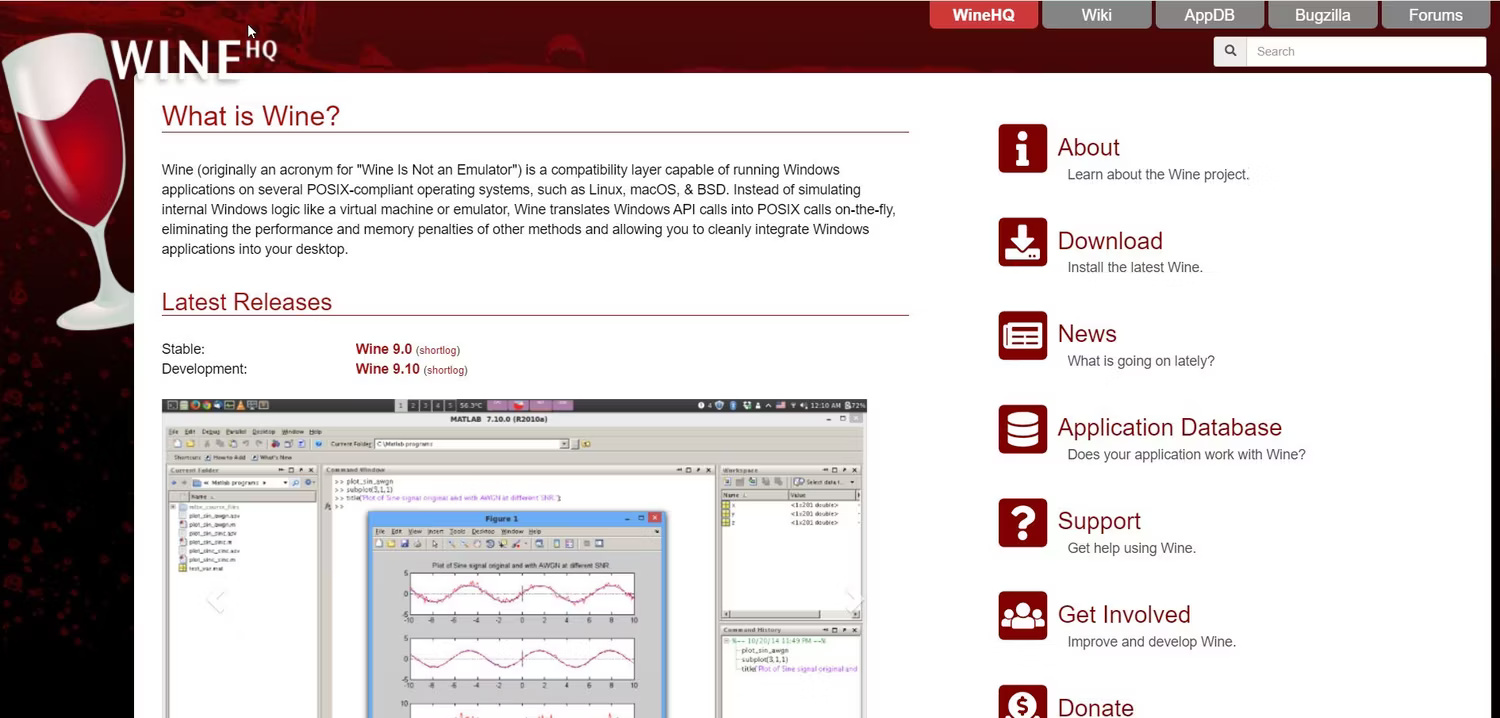1500x718 pixels.
Task: Click the 'Latest Releases' heading
Action: (247, 302)
